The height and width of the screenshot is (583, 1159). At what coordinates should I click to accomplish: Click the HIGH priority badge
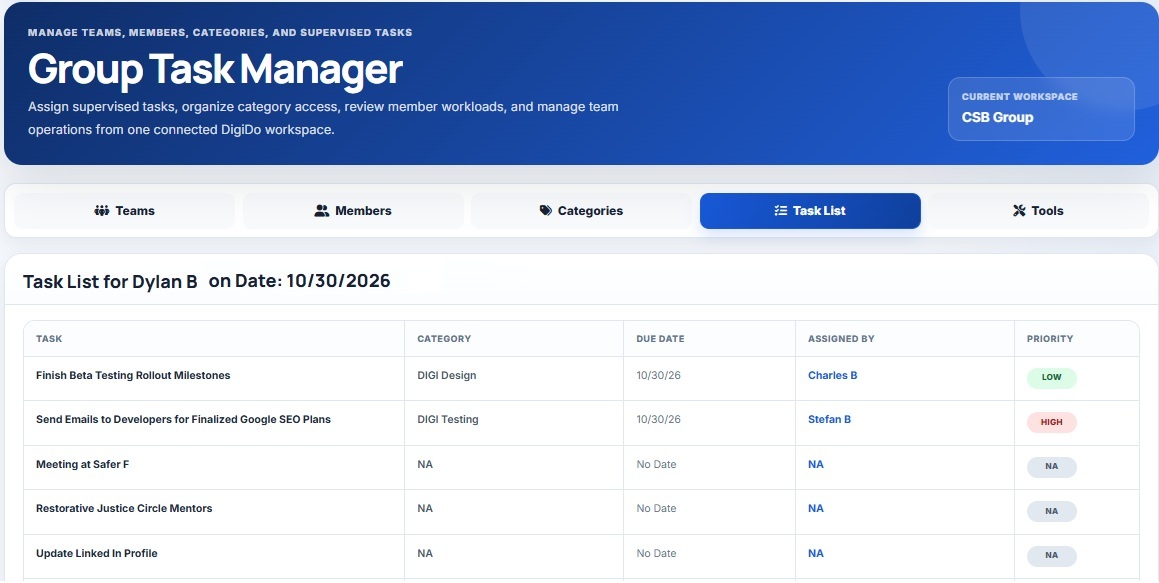1051,423
